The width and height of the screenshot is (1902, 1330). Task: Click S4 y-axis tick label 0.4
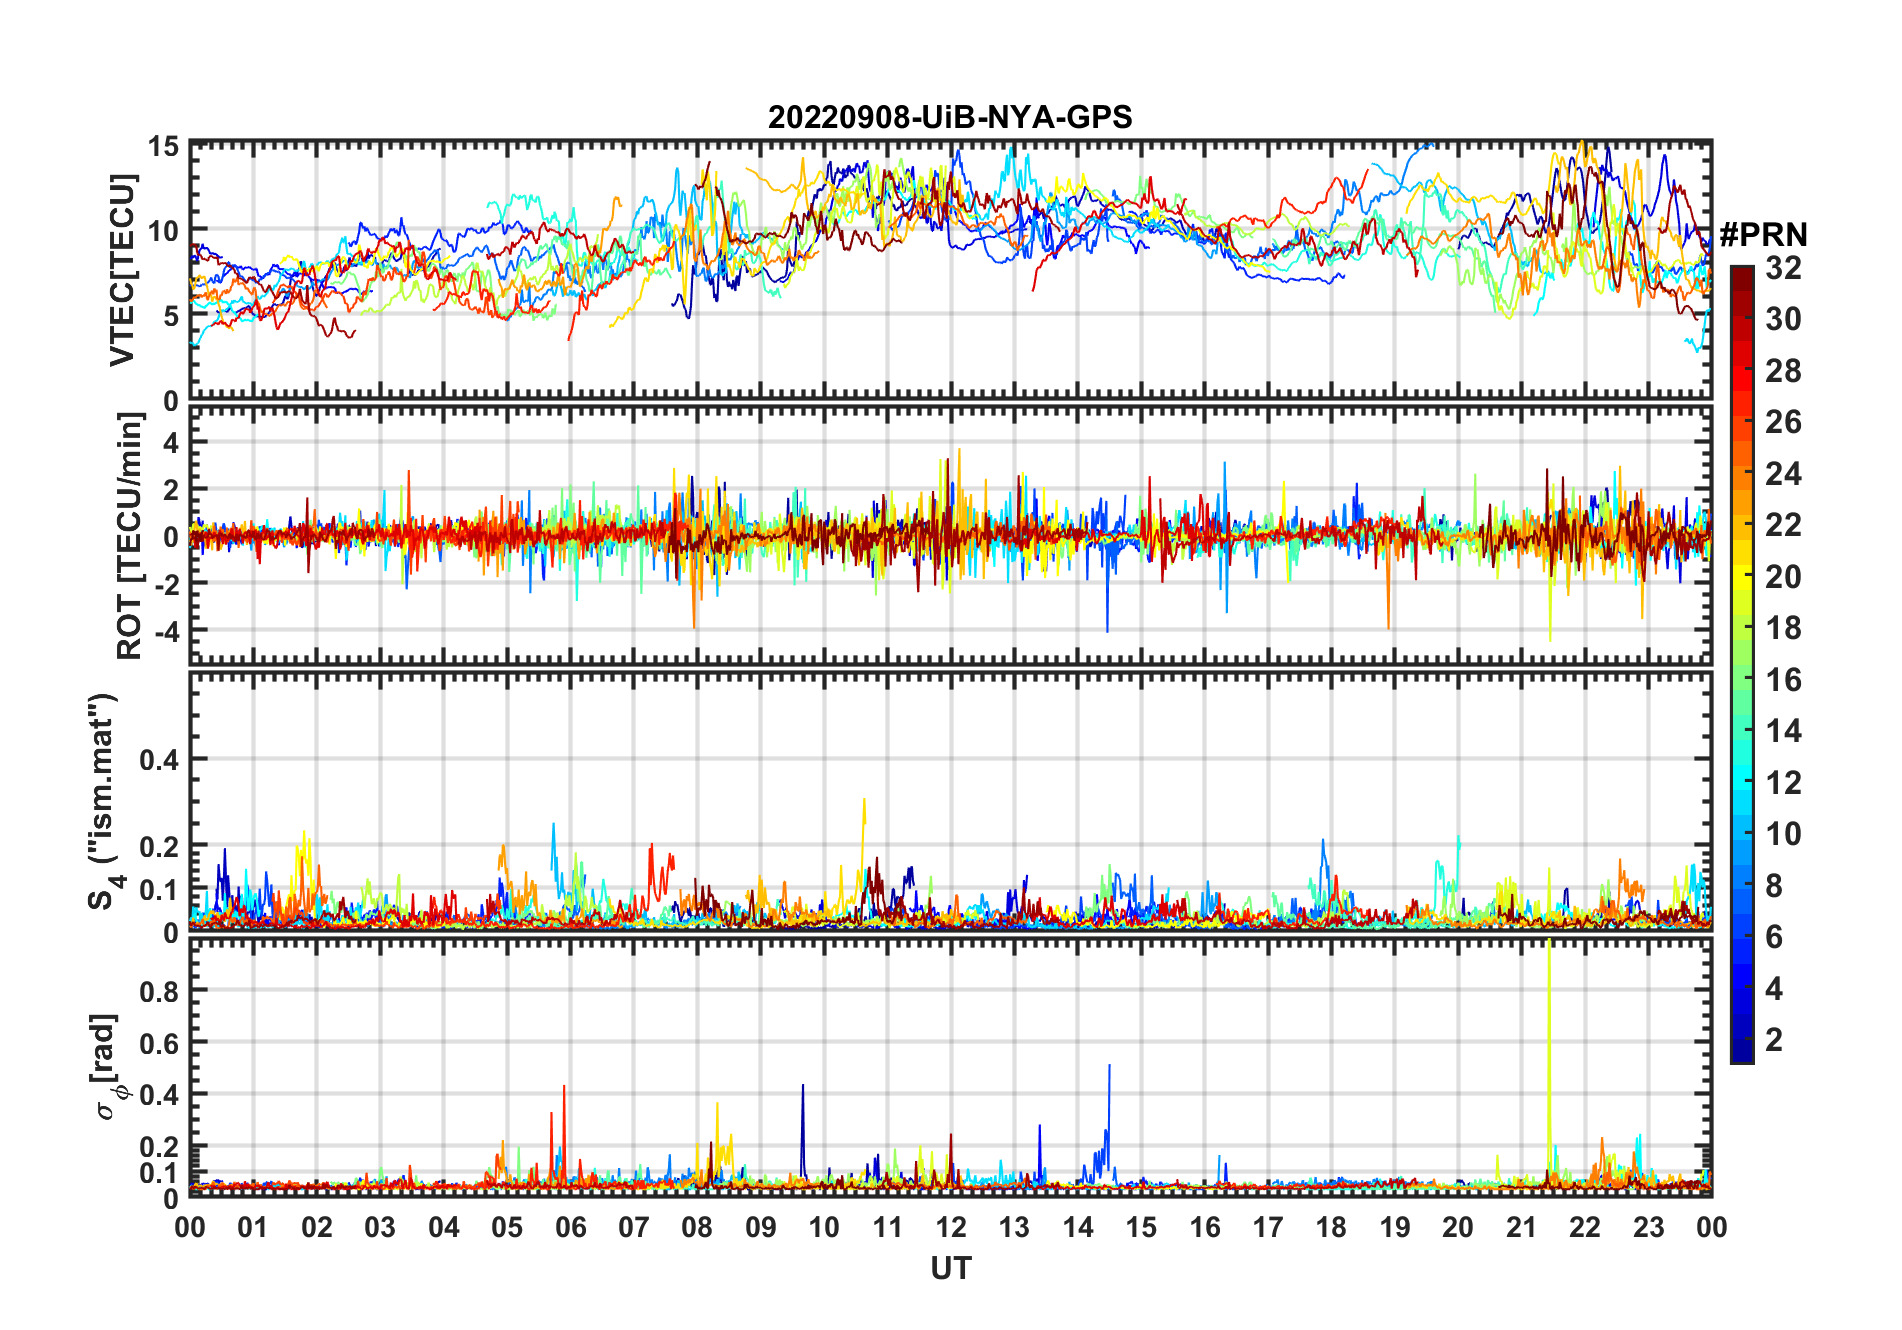(x=159, y=760)
